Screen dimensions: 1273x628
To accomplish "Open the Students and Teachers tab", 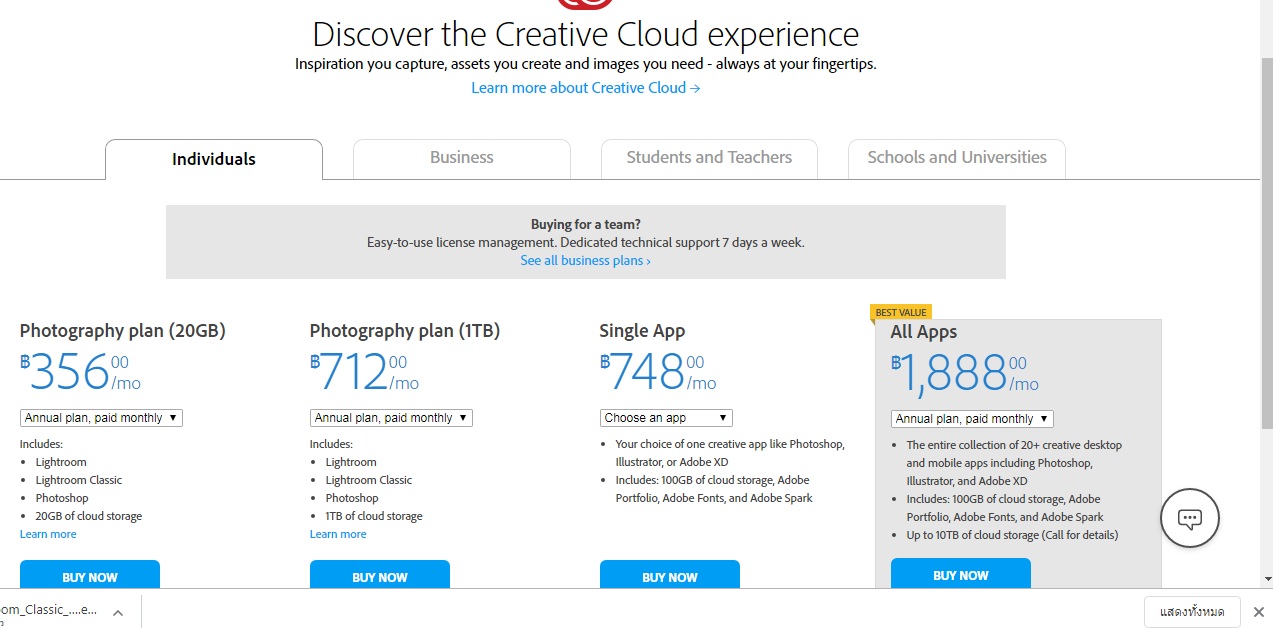I will click(x=709, y=158).
